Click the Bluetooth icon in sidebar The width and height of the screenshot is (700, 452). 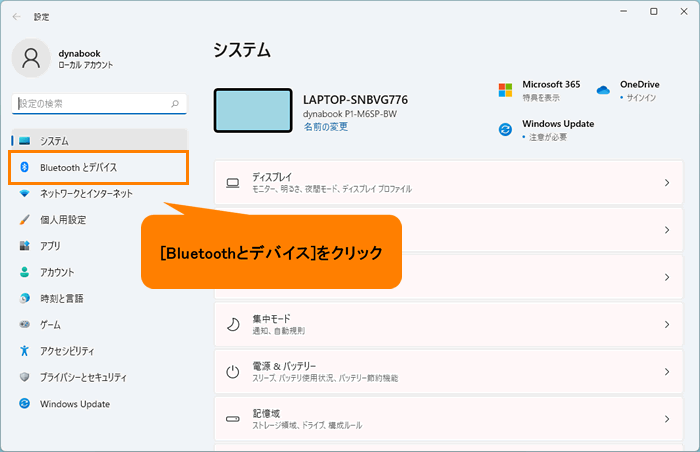click(x=25, y=167)
